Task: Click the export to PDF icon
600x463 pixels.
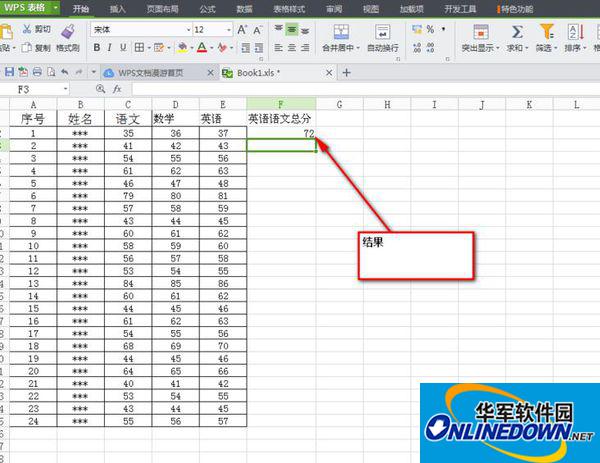Action: coord(23,72)
